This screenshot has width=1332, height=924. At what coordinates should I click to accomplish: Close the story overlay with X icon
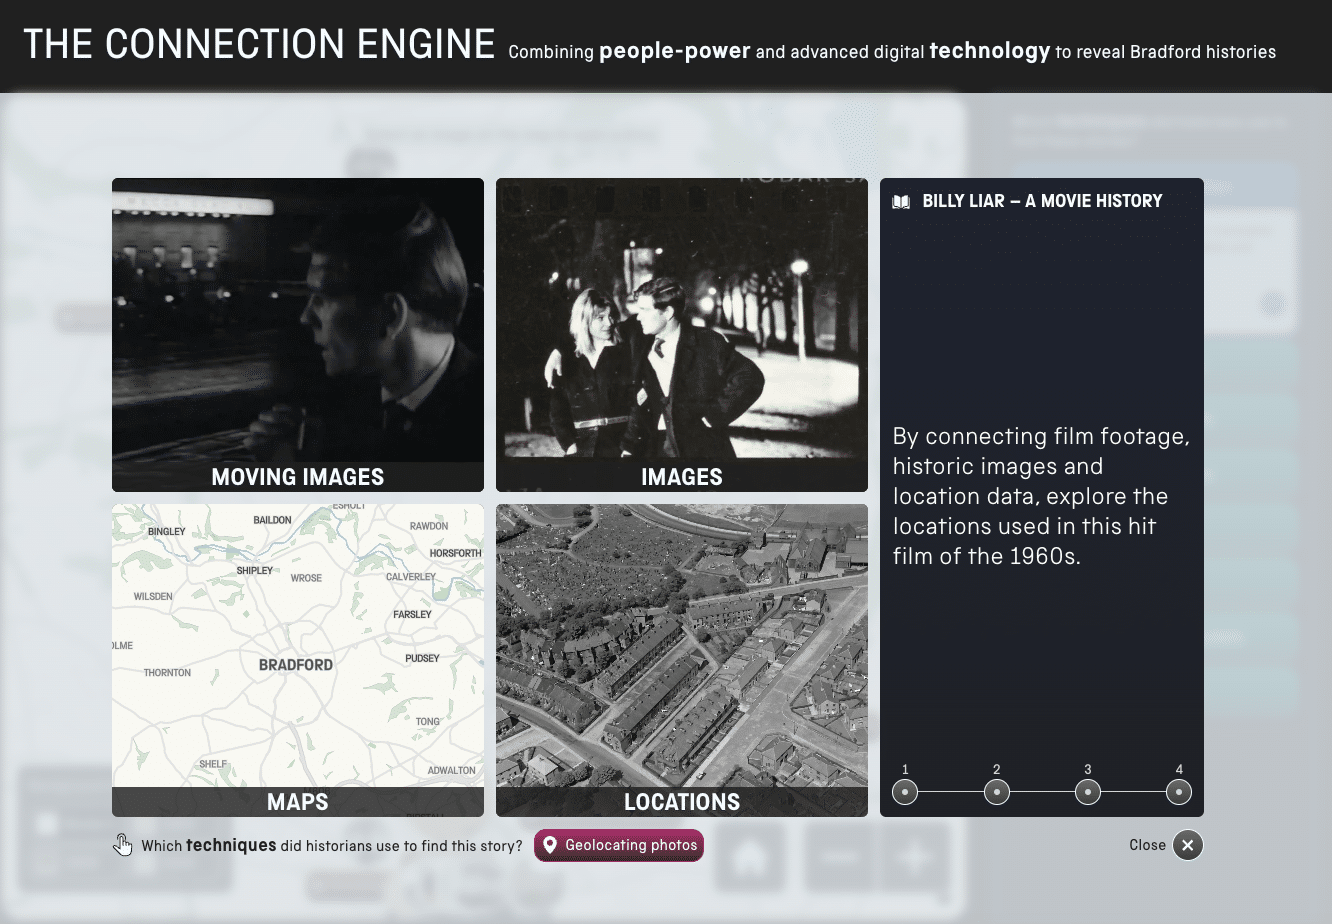point(1187,845)
